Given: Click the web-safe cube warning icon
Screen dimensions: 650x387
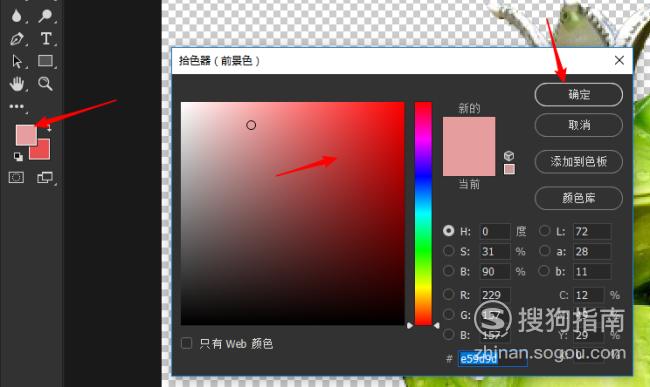Looking at the screenshot, I should (x=509, y=156).
